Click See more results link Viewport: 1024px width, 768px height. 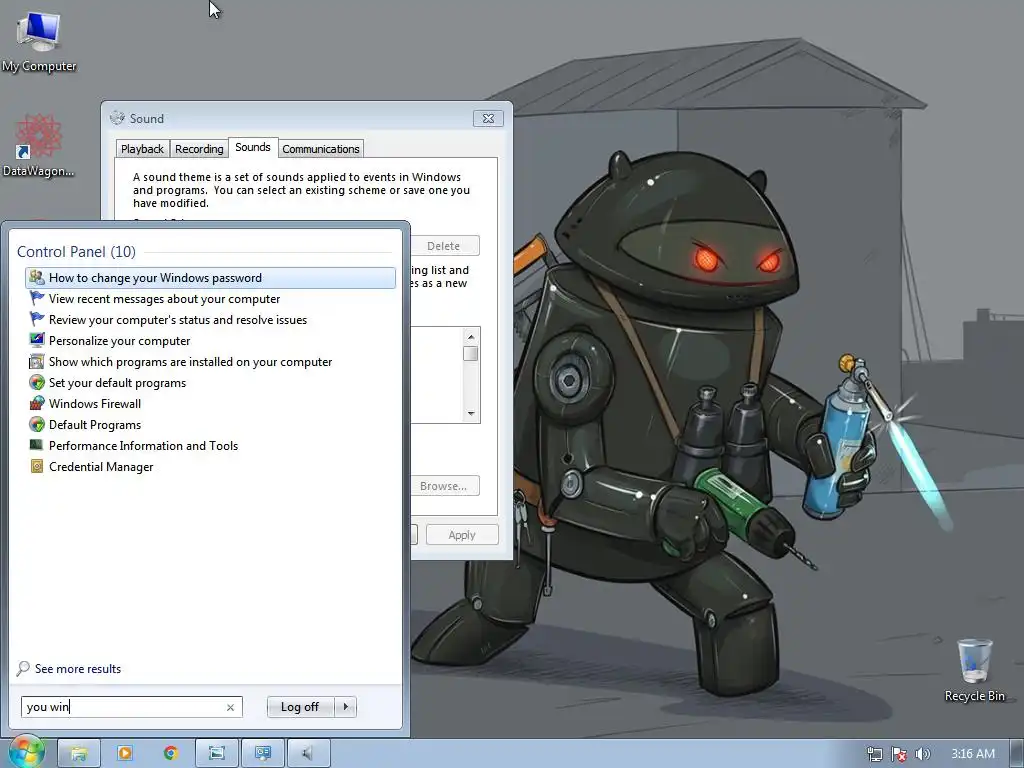coord(78,669)
